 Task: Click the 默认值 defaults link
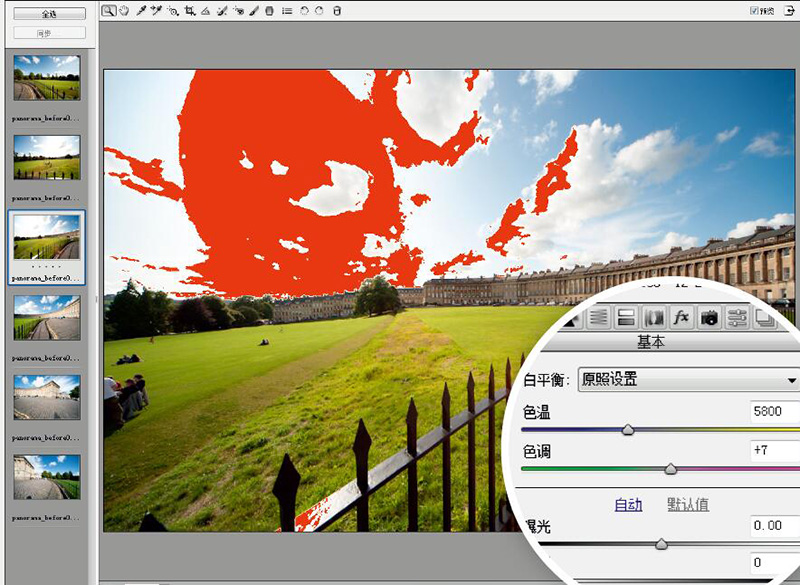(687, 505)
